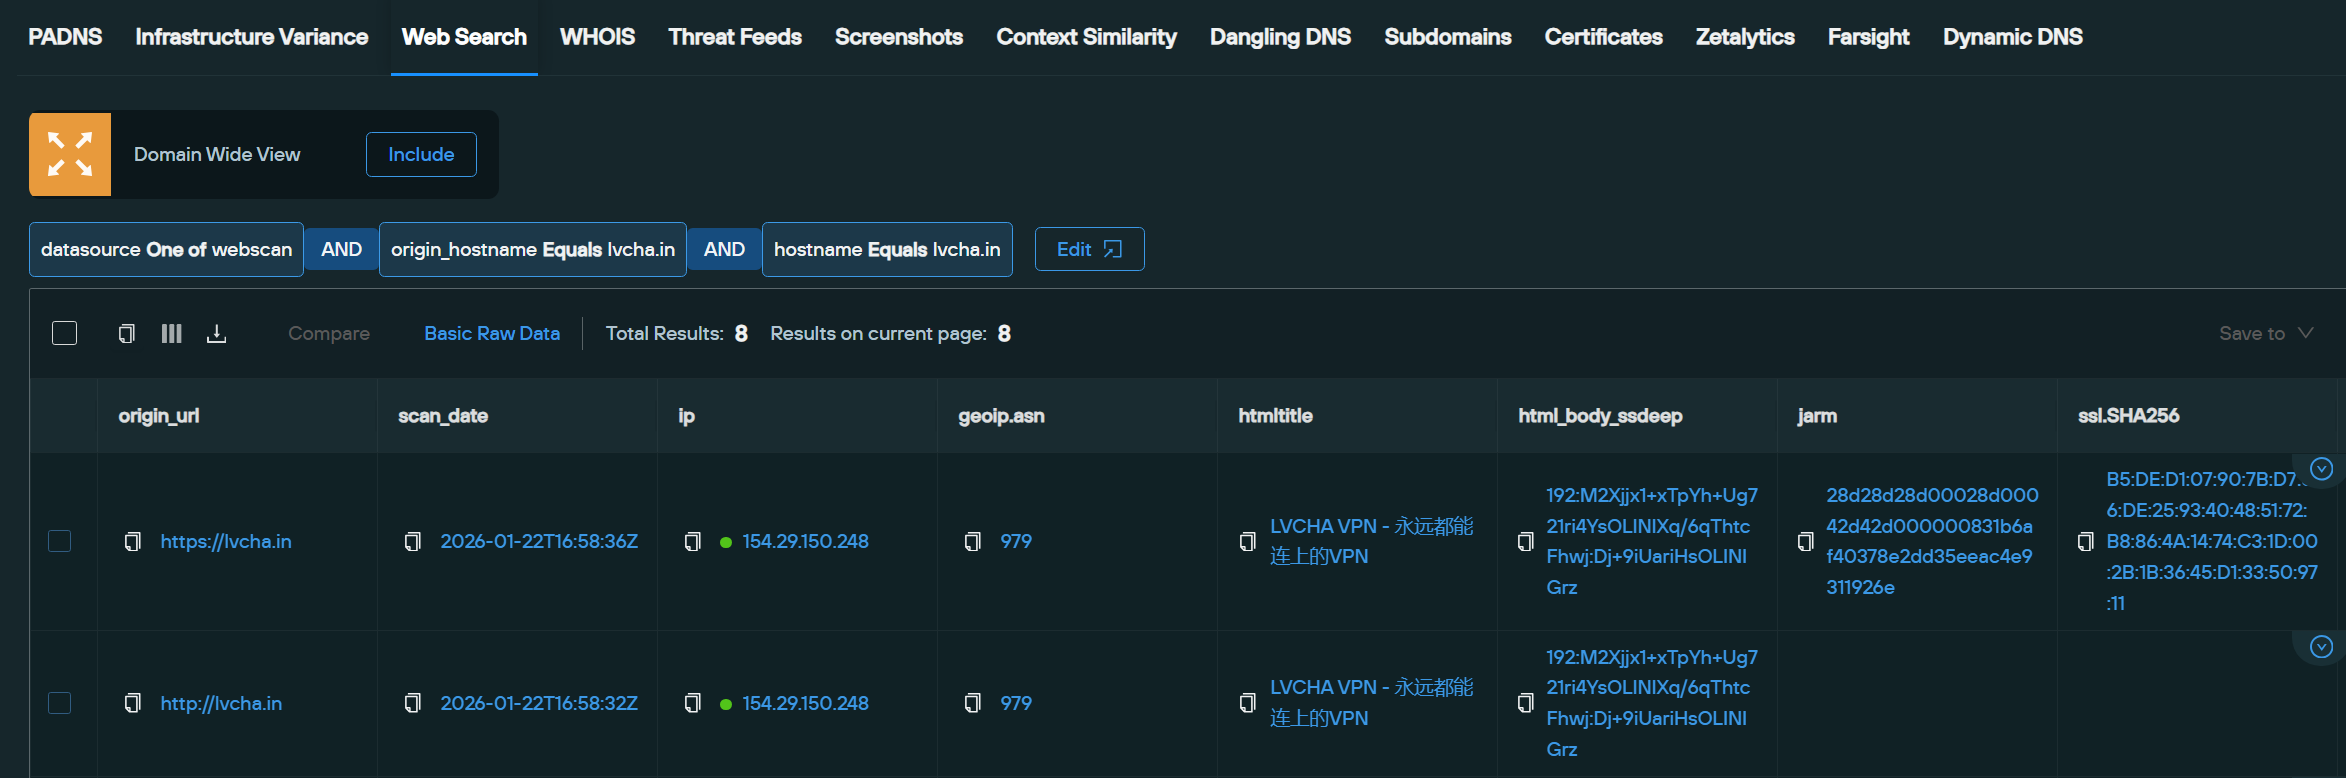Click the Edit query button
Screen dimensions: 2346x778
click(1089, 249)
